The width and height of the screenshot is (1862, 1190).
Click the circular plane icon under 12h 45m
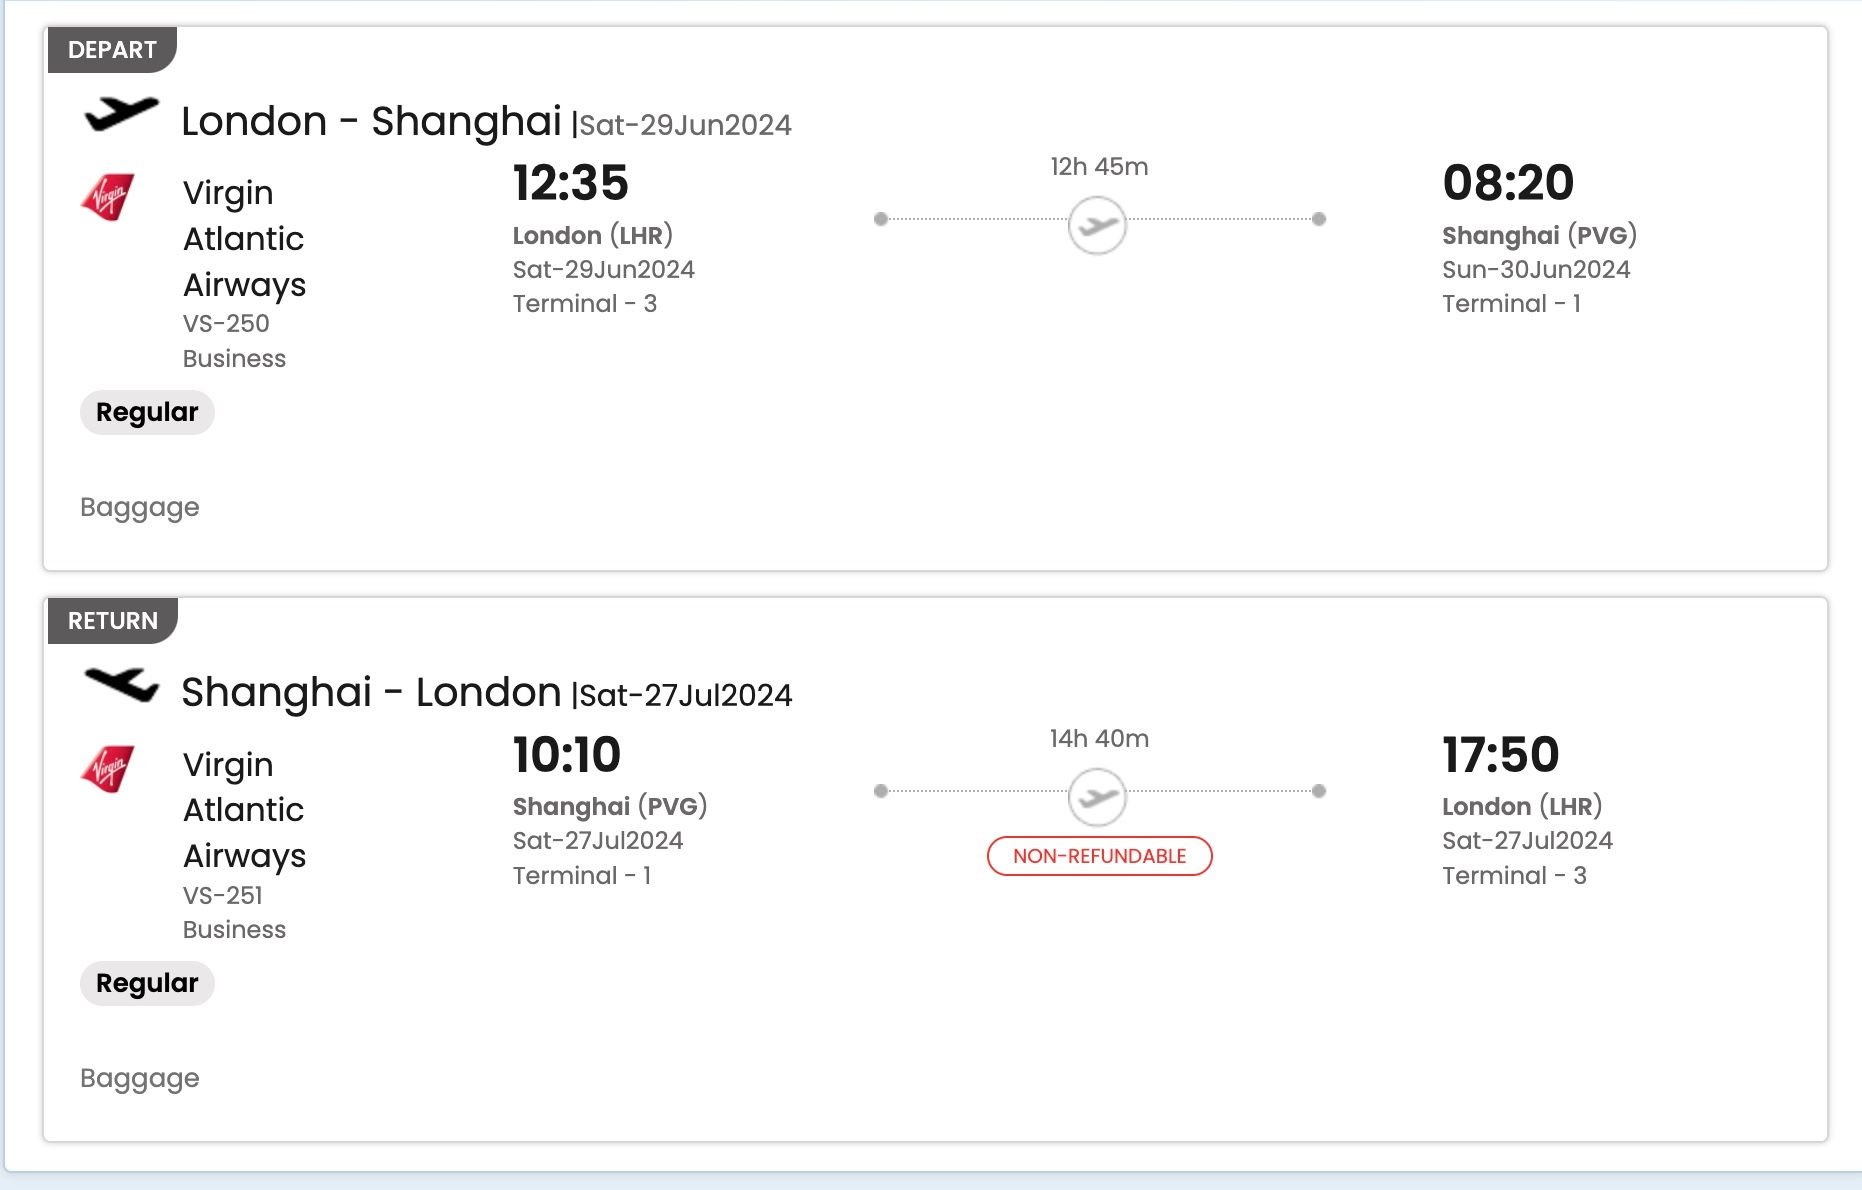pyautogui.click(x=1097, y=225)
